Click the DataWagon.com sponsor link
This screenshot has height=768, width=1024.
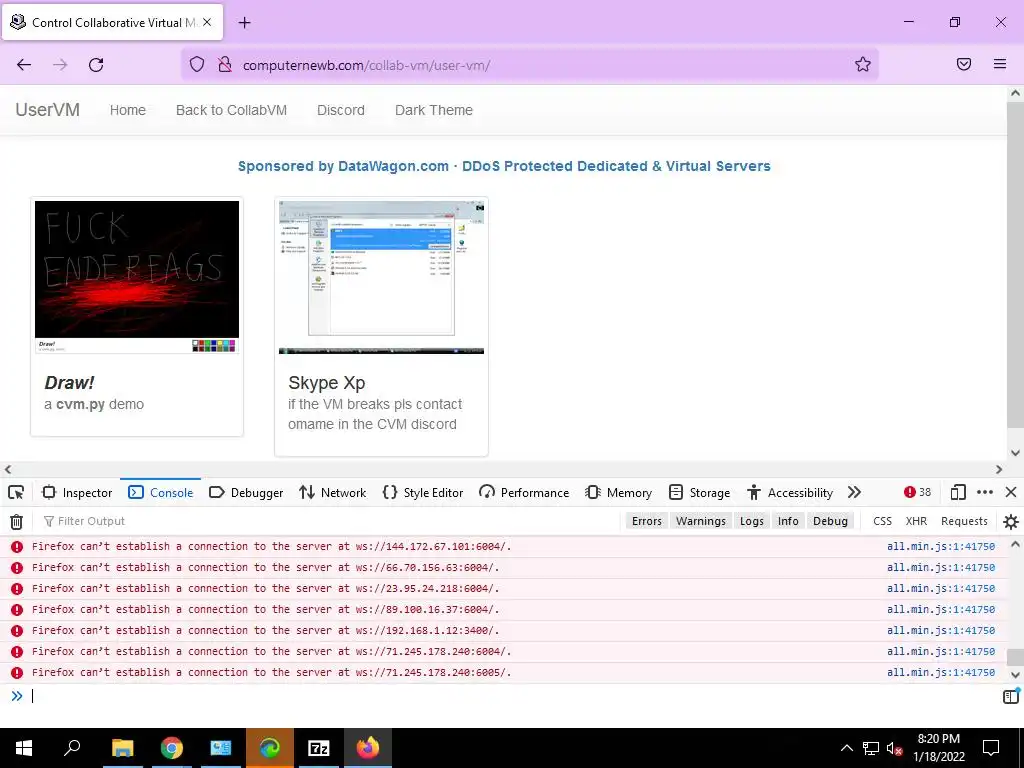[504, 166]
